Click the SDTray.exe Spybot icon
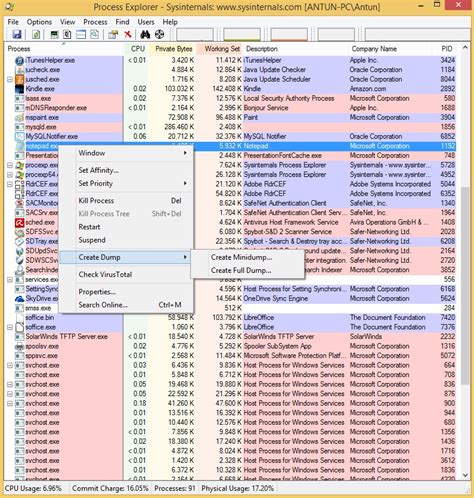Image resolution: width=474 pixels, height=498 pixels. (x=20, y=241)
